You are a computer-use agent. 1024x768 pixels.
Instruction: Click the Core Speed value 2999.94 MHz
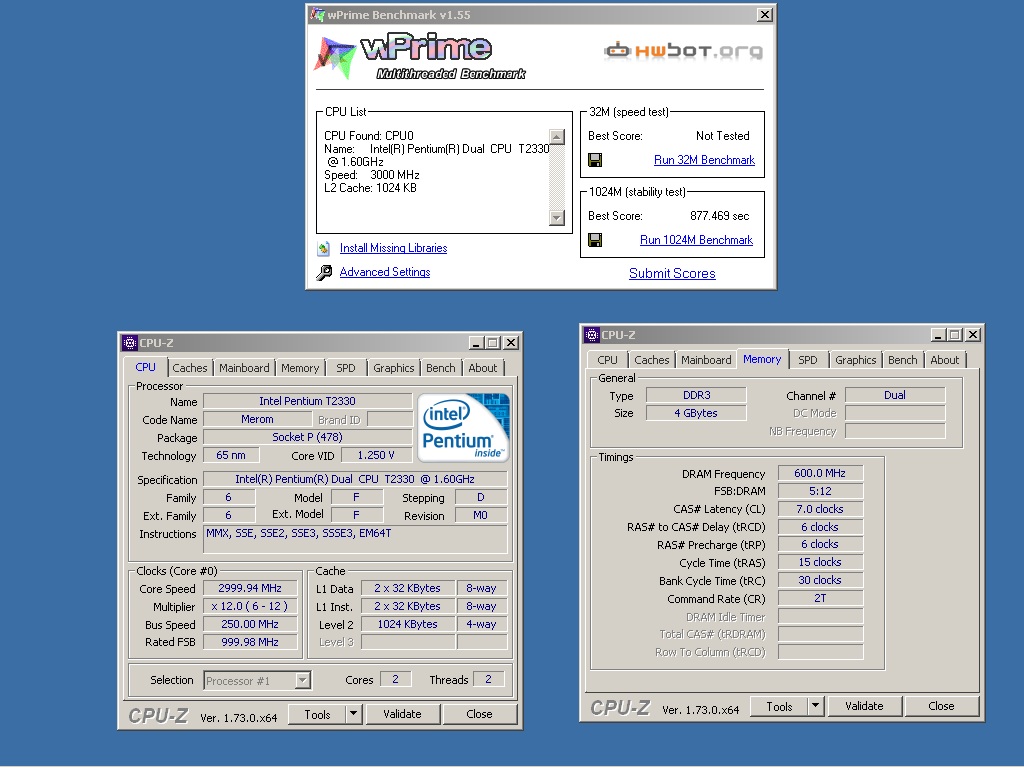[x=250, y=588]
